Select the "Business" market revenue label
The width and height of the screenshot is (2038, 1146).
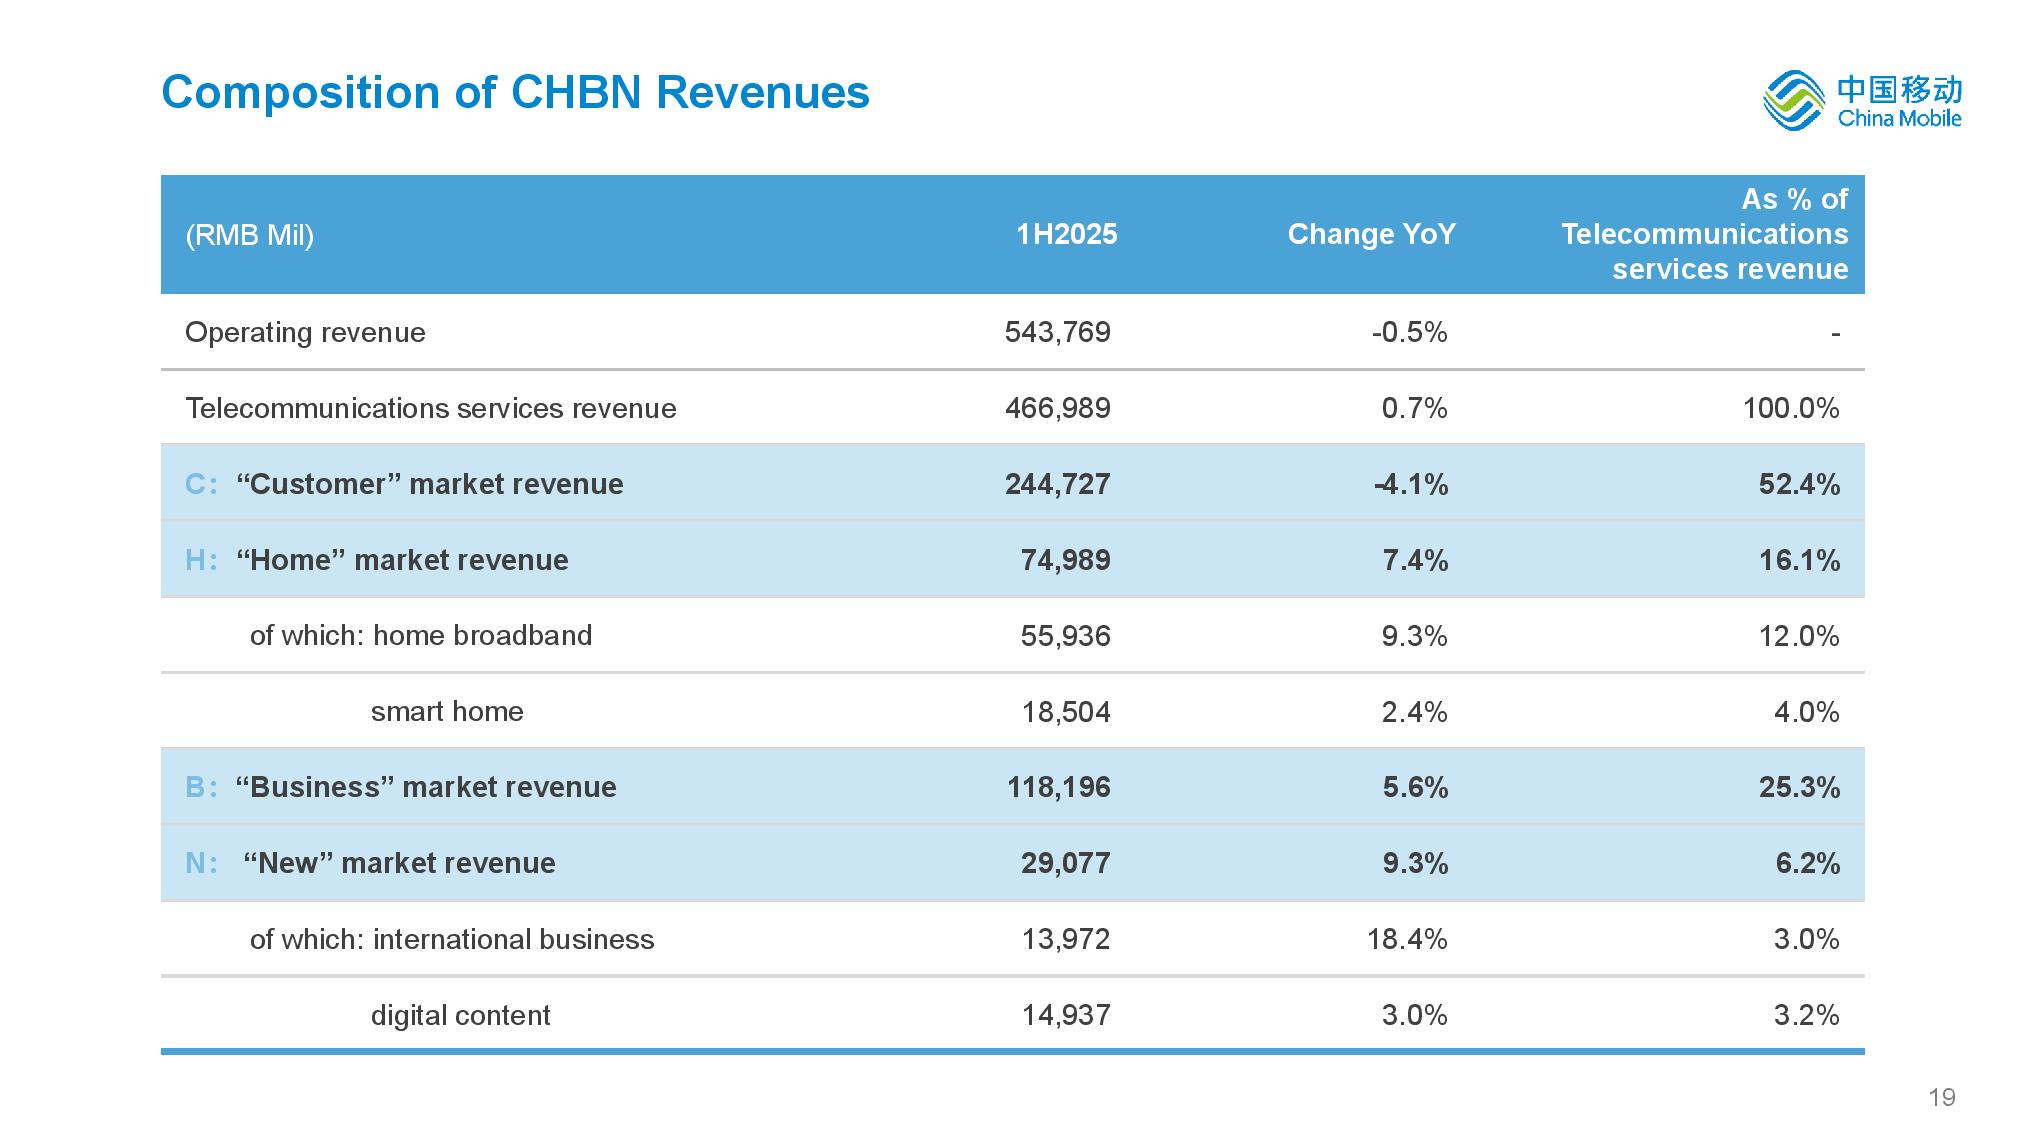(426, 787)
